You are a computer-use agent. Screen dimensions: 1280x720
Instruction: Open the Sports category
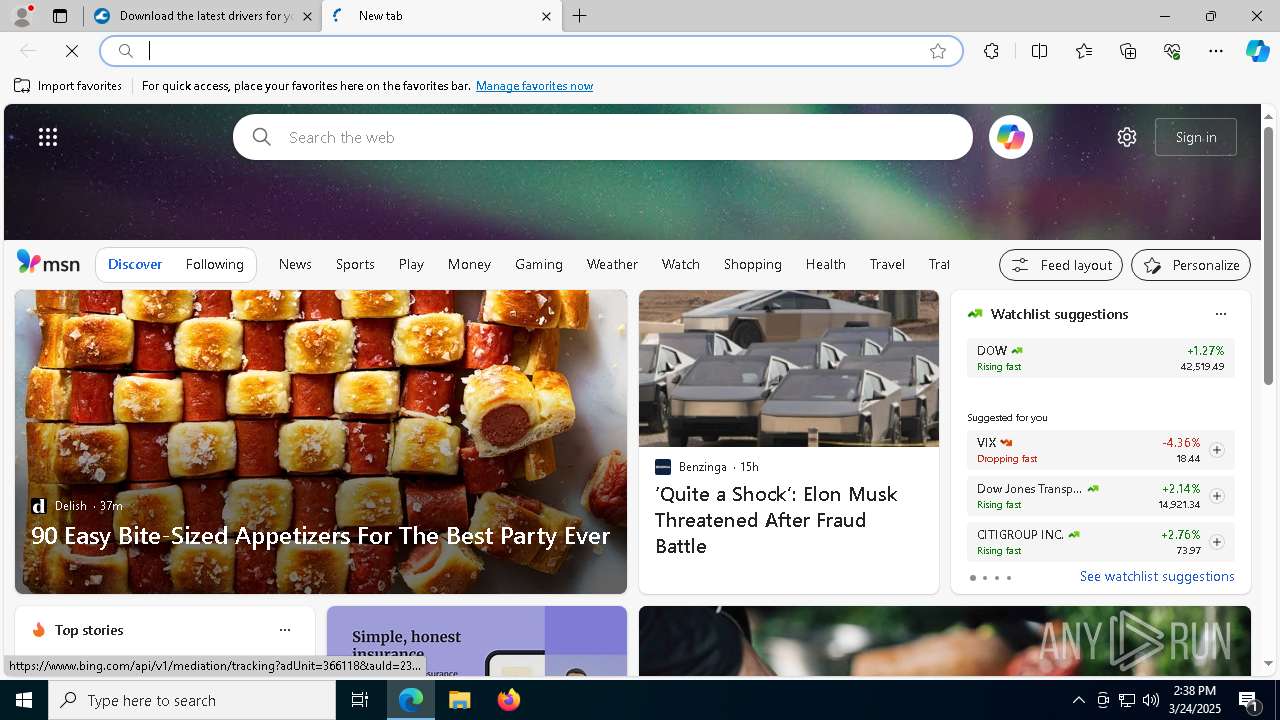(355, 264)
